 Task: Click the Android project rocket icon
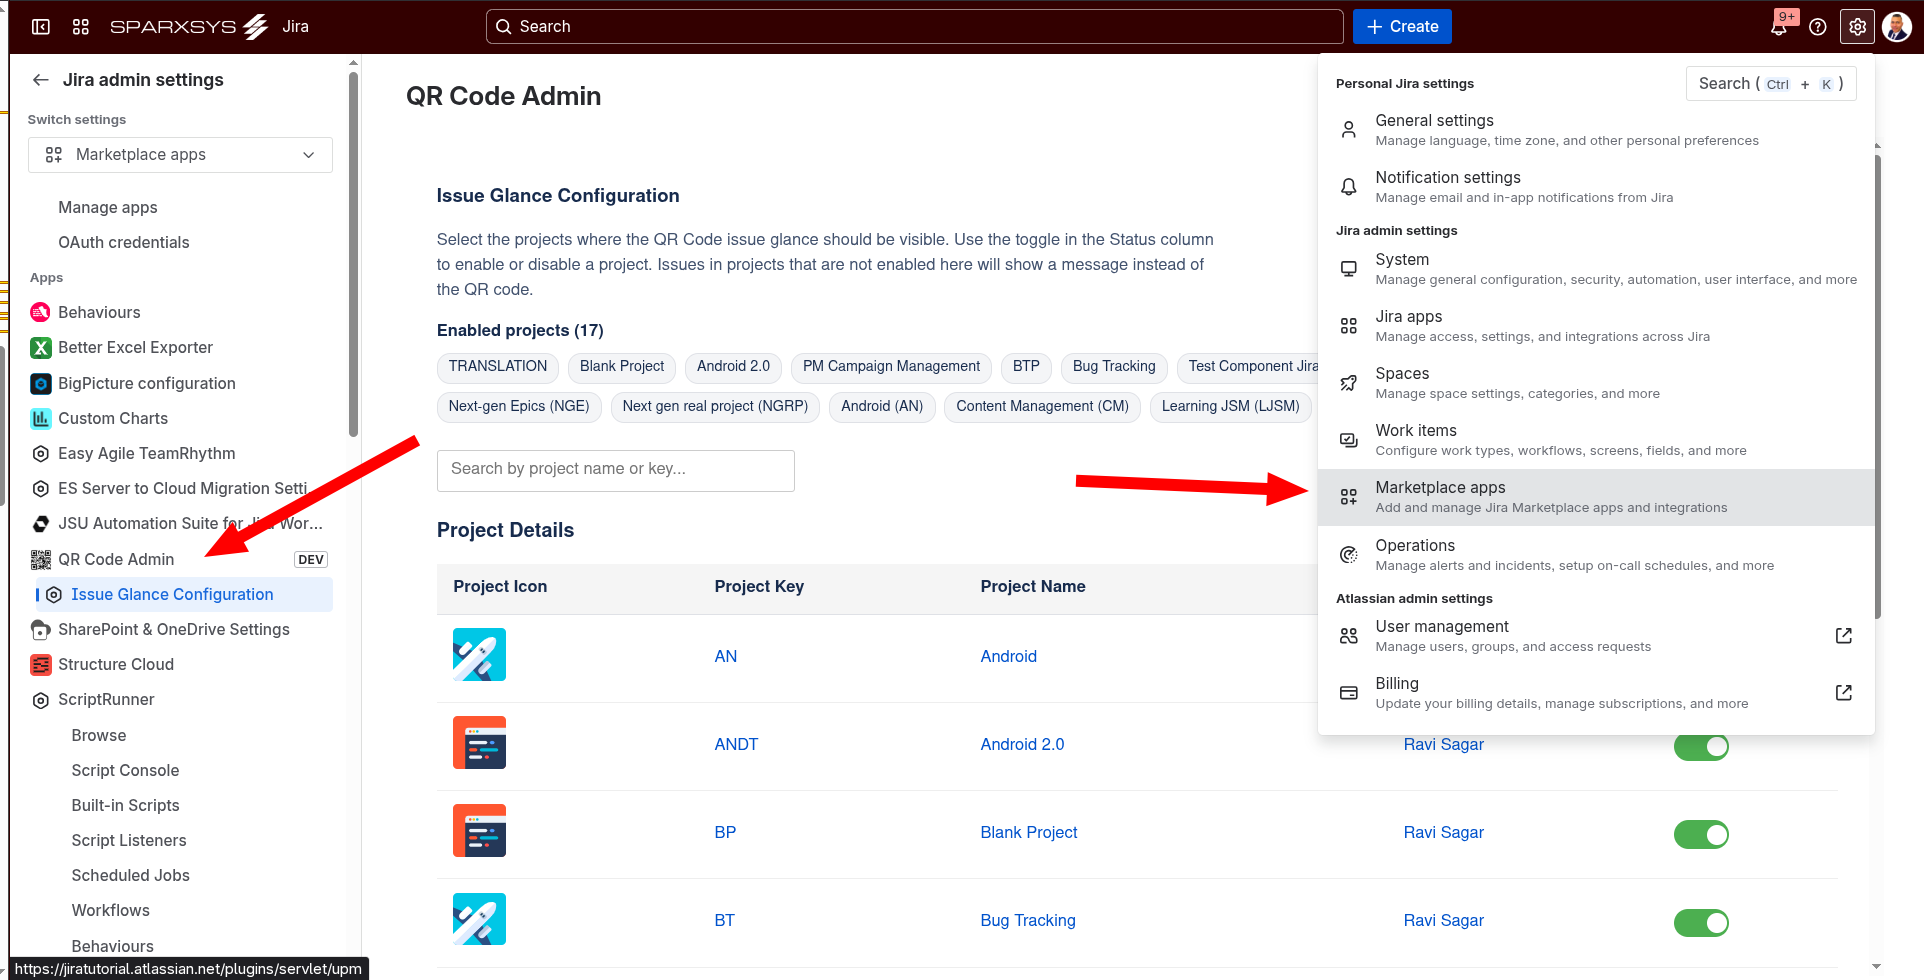[479, 655]
